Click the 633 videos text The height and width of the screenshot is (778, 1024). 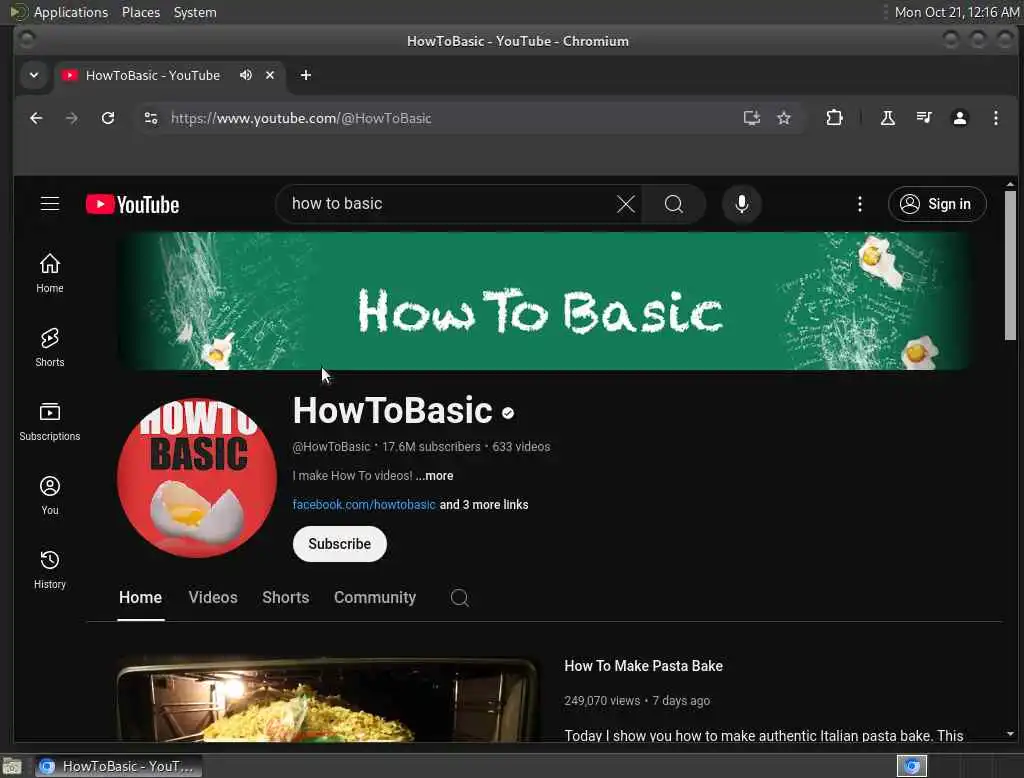pos(521,447)
